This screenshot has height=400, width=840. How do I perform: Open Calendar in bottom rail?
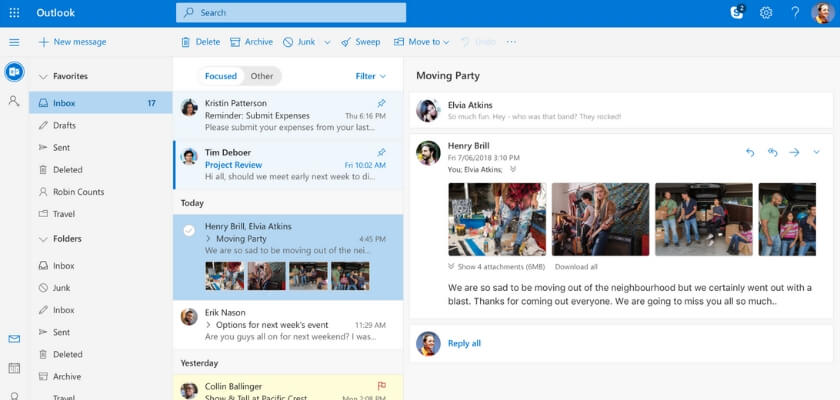coord(14,368)
